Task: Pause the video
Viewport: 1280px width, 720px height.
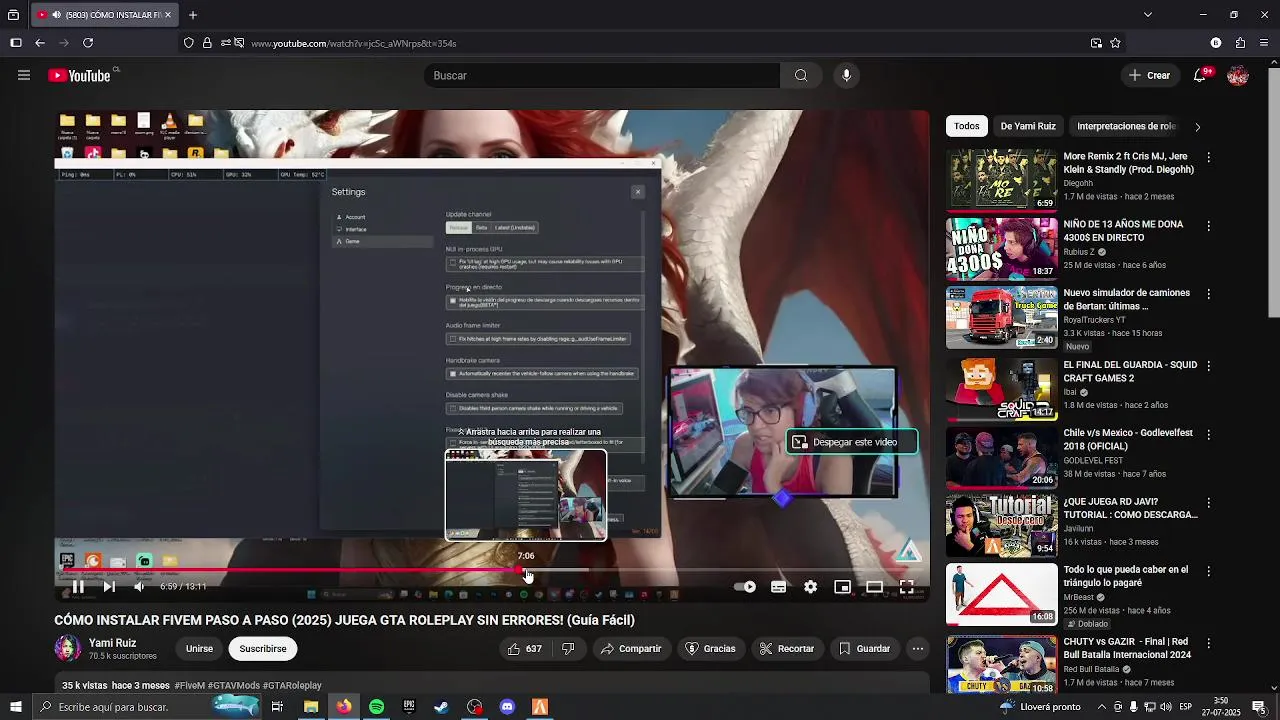Action: point(77,587)
